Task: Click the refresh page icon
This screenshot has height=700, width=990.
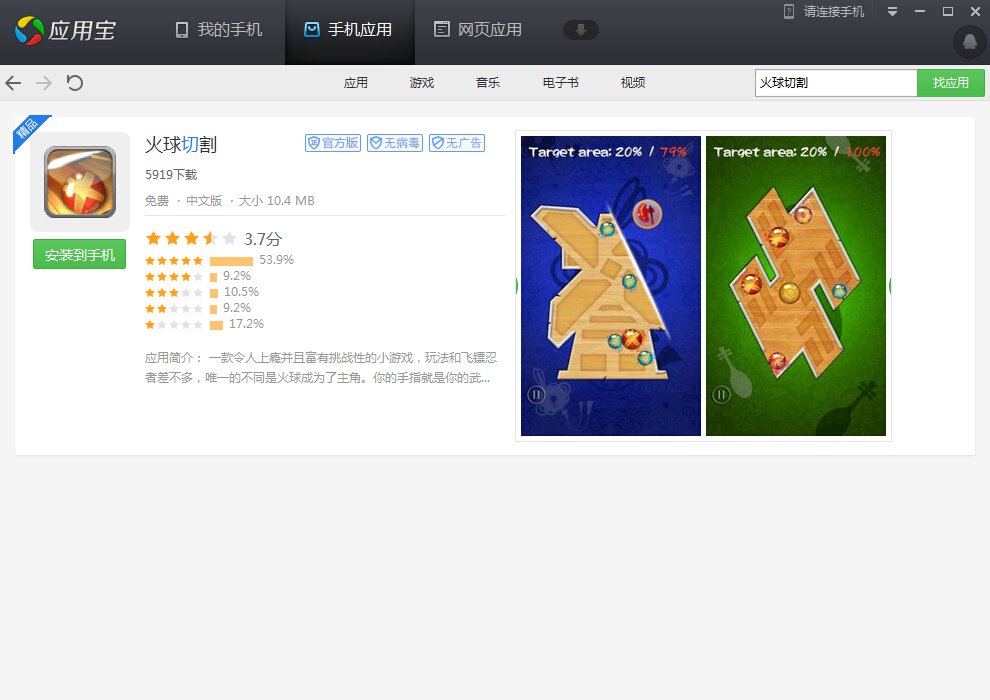Action: coord(75,83)
